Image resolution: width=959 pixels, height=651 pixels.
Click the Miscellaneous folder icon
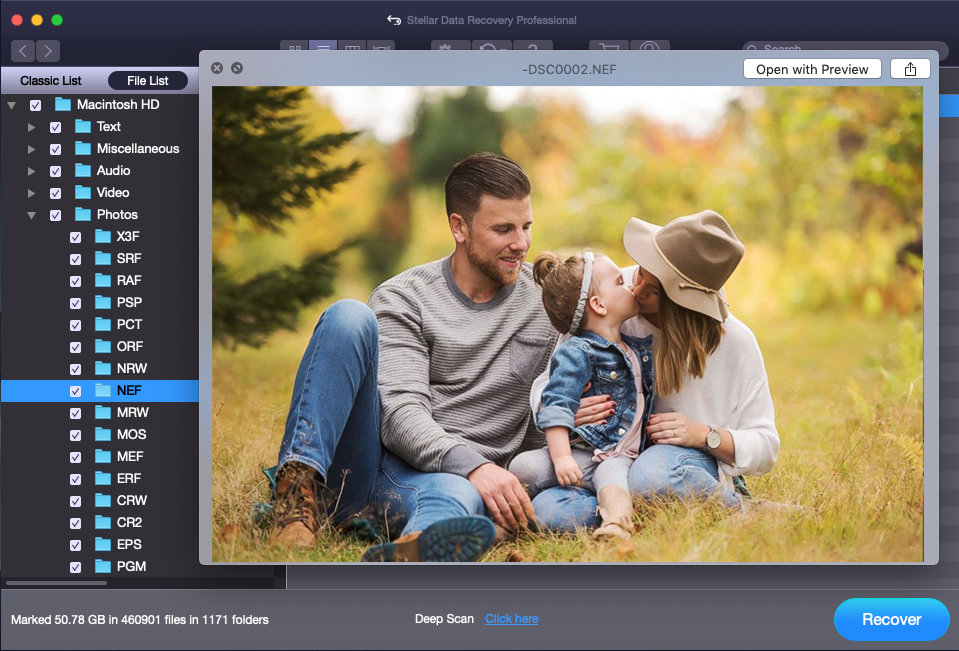[x=83, y=149]
